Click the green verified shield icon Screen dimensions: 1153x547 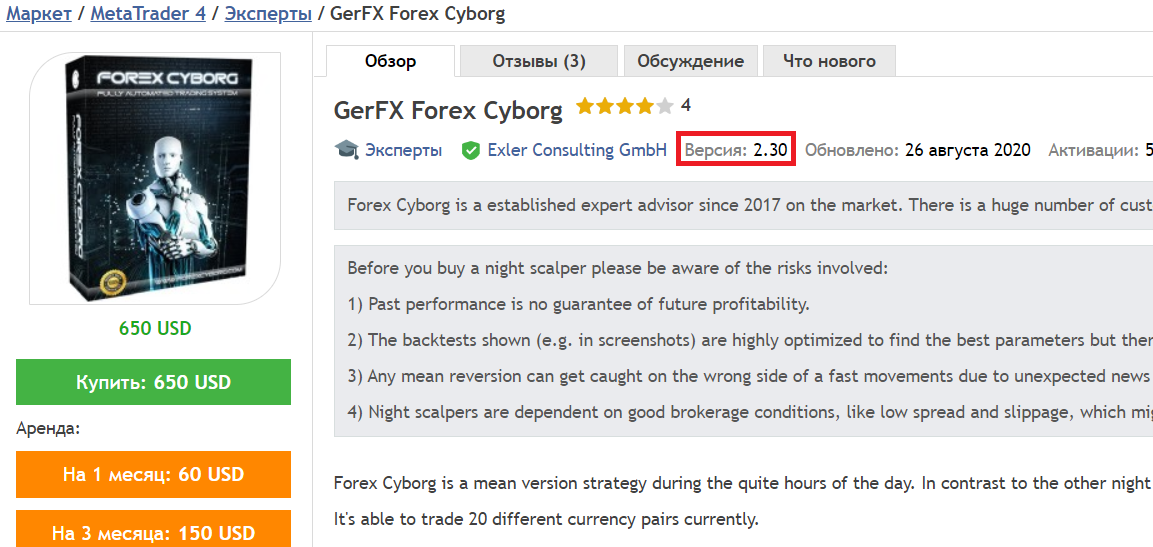[x=470, y=151]
